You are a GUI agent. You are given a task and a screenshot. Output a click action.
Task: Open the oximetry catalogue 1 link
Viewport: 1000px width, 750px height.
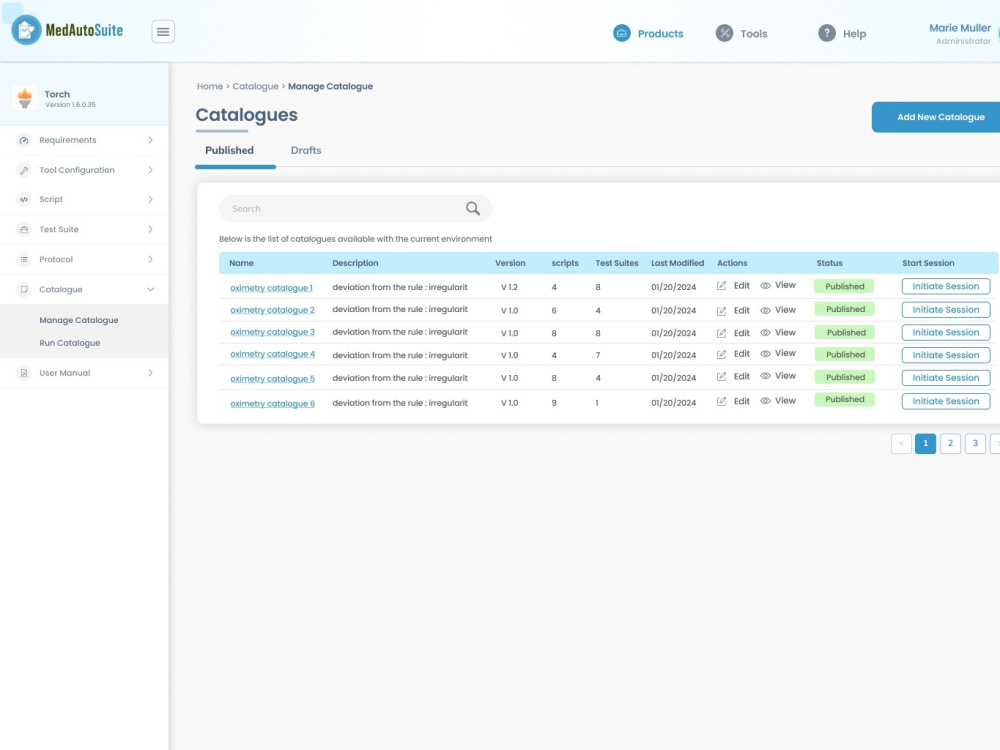[x=272, y=288]
